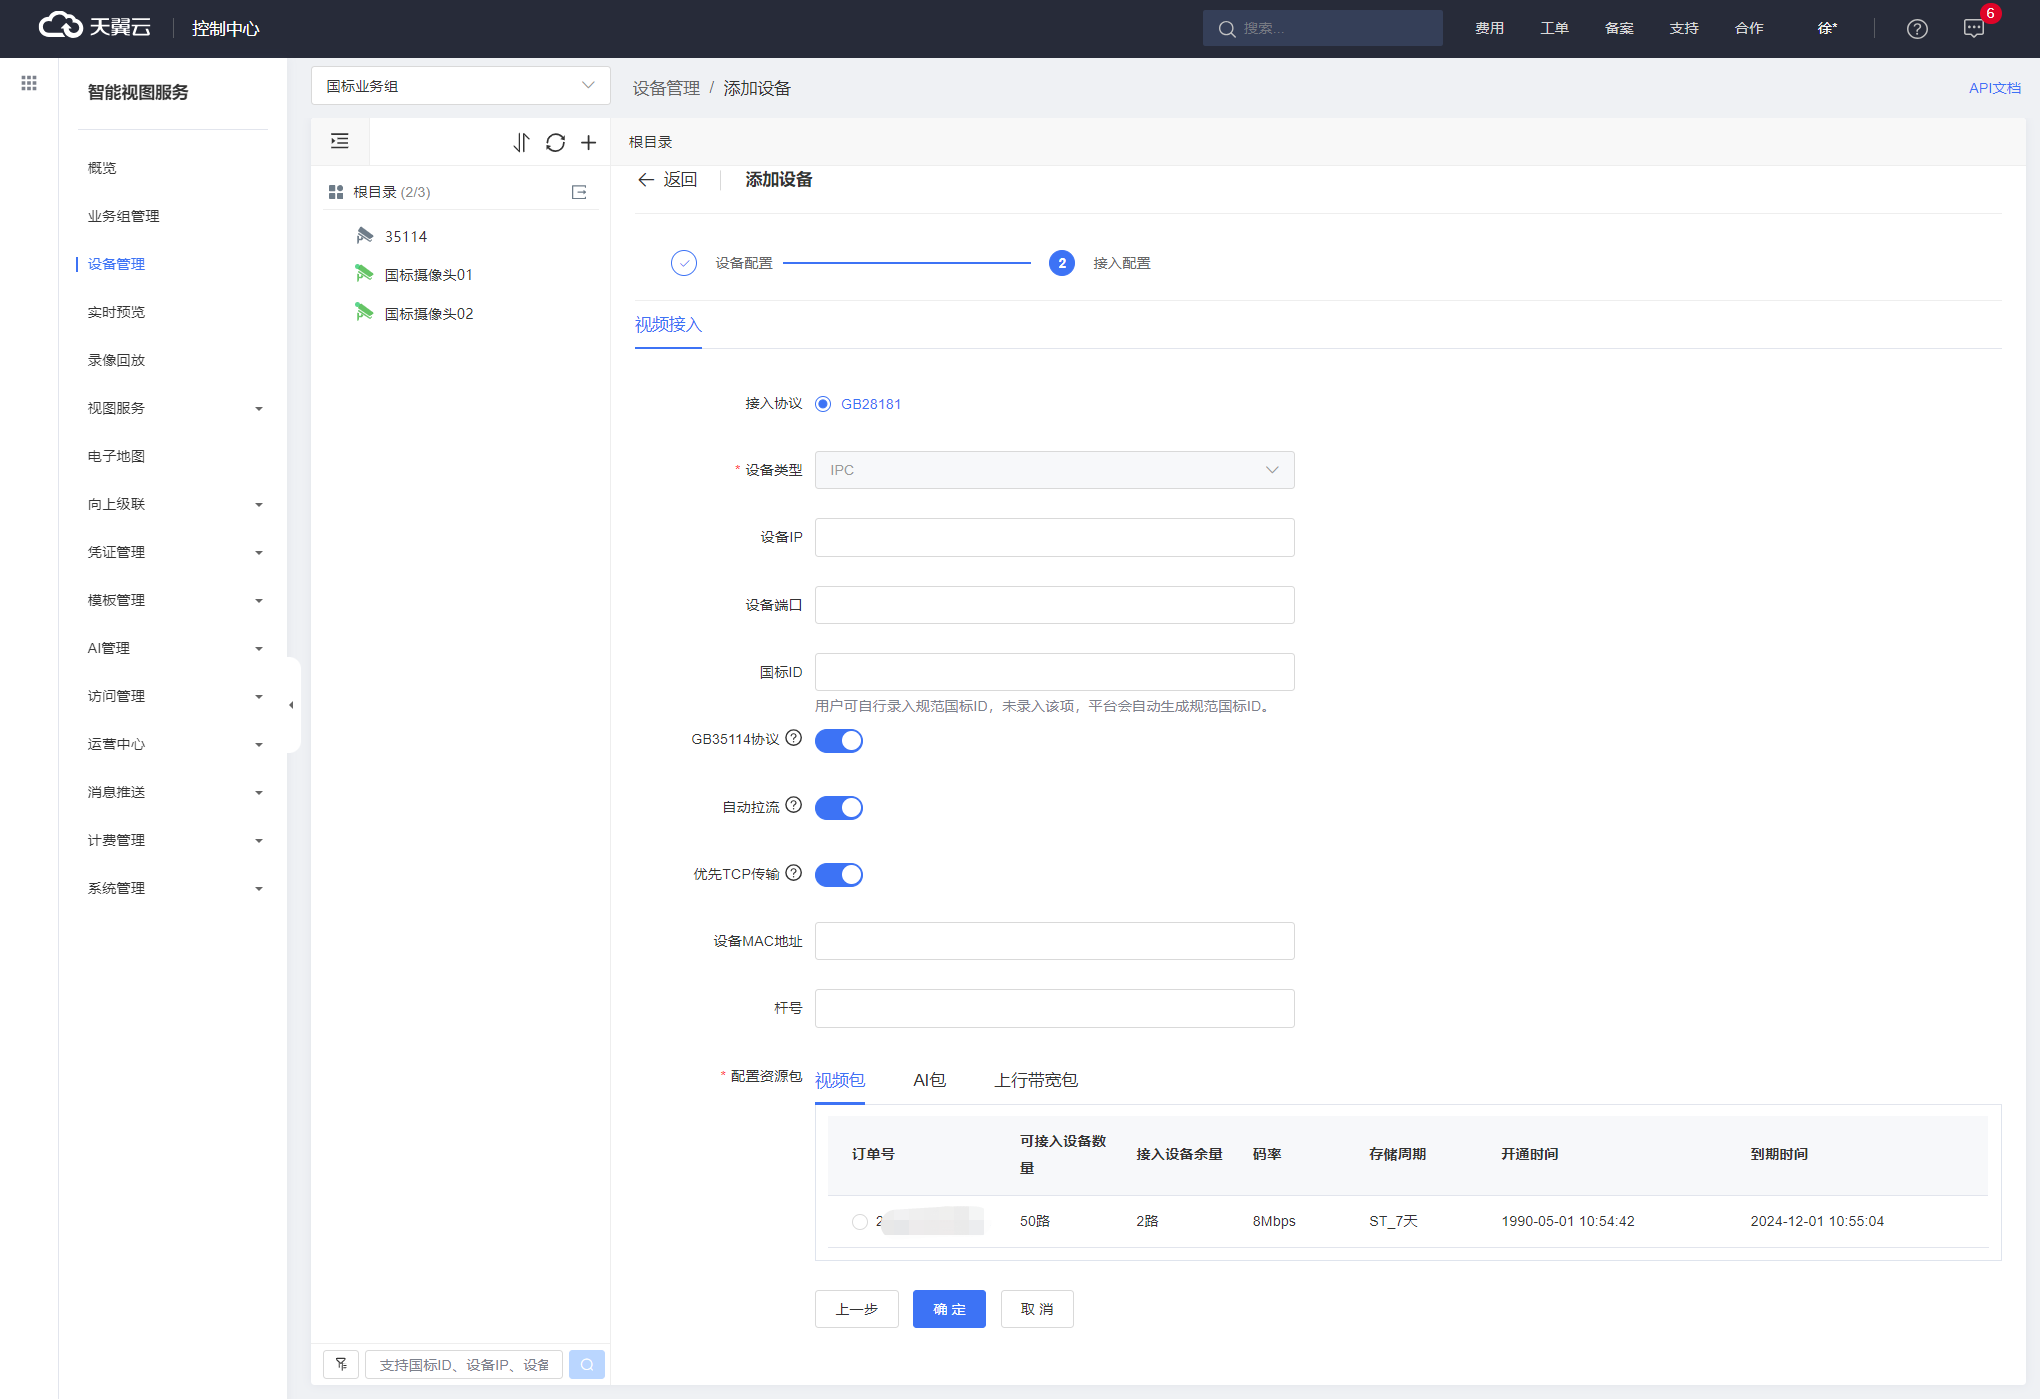Viewport: 2040px width, 1399px height.
Task: Click the refresh icon in device tree toolbar
Action: click(x=555, y=142)
